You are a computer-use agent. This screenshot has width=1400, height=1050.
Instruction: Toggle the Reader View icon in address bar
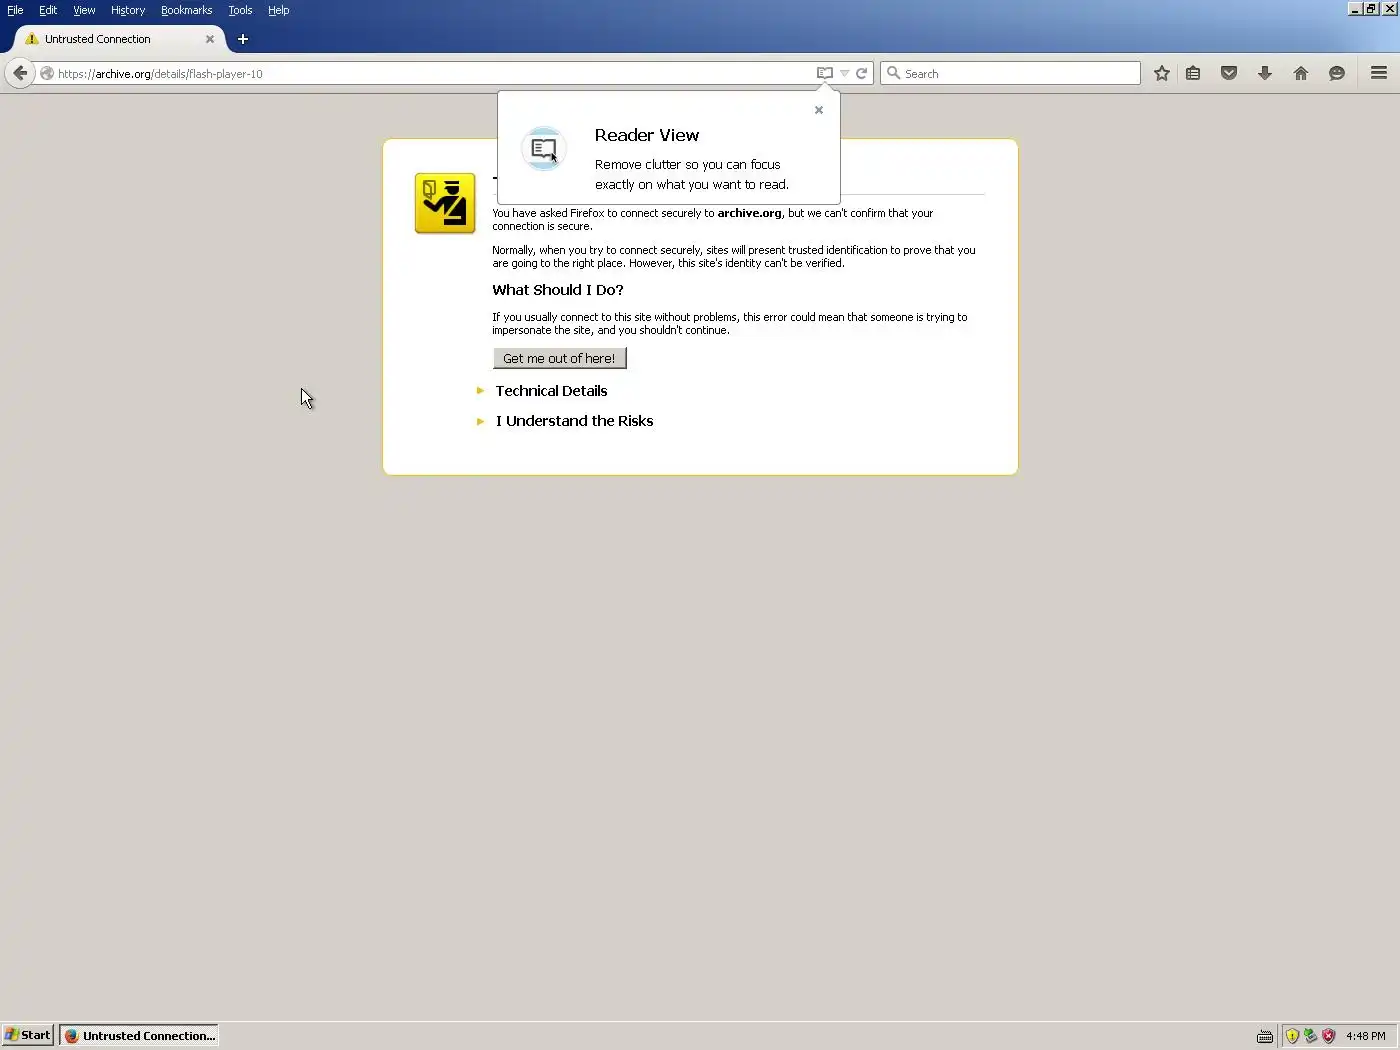825,73
